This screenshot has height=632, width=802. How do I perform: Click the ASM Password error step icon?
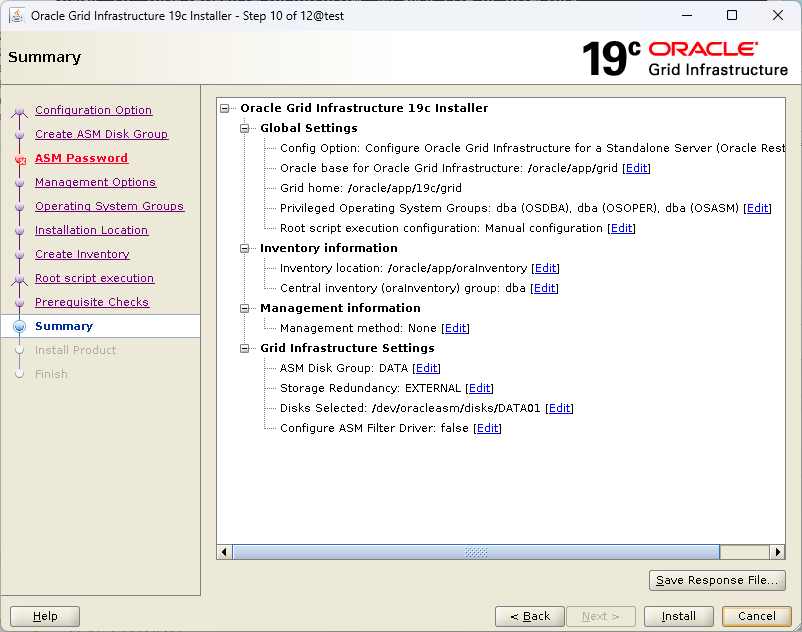(20, 160)
